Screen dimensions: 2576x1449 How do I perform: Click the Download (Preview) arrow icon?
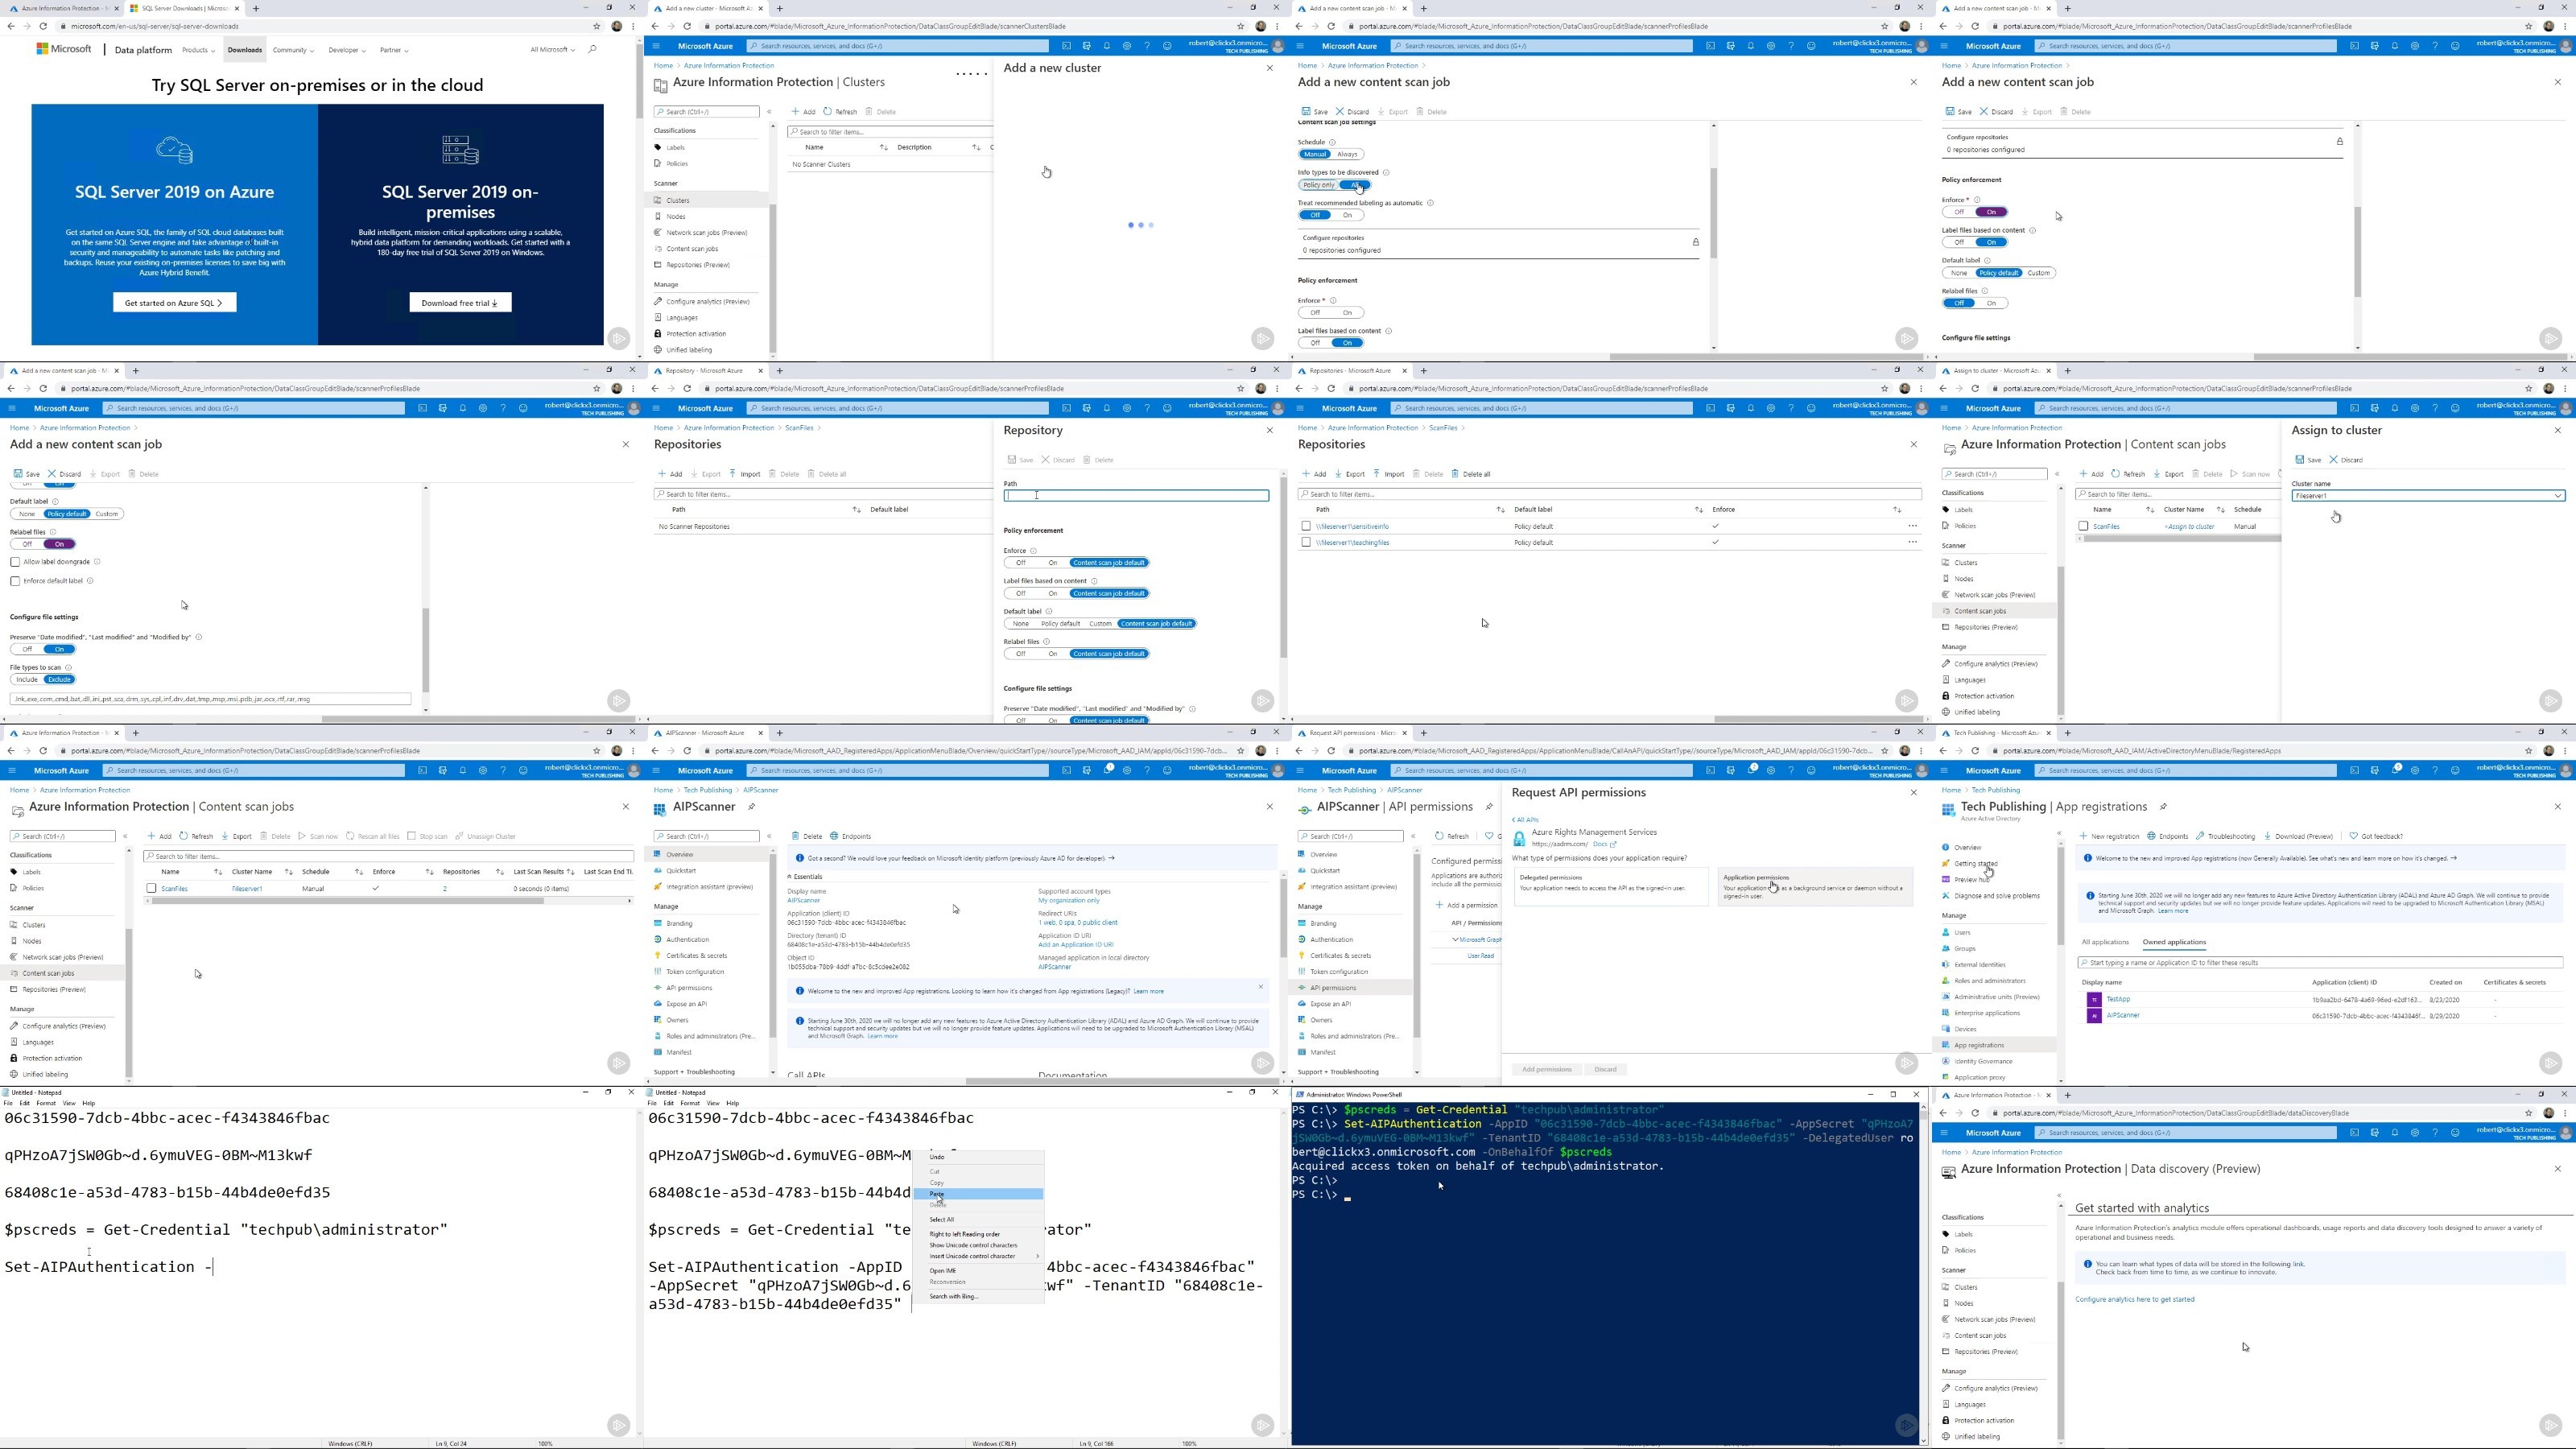pos(2268,836)
